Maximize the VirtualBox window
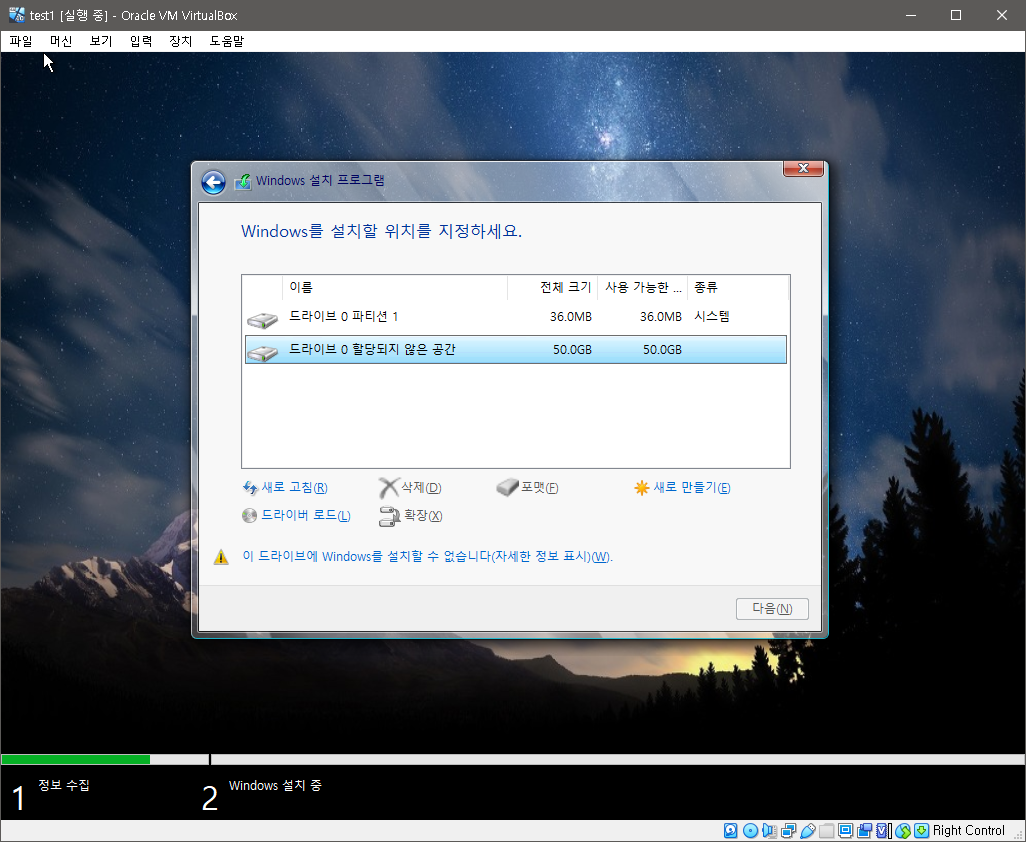This screenshot has width=1026, height=842. click(x=955, y=15)
